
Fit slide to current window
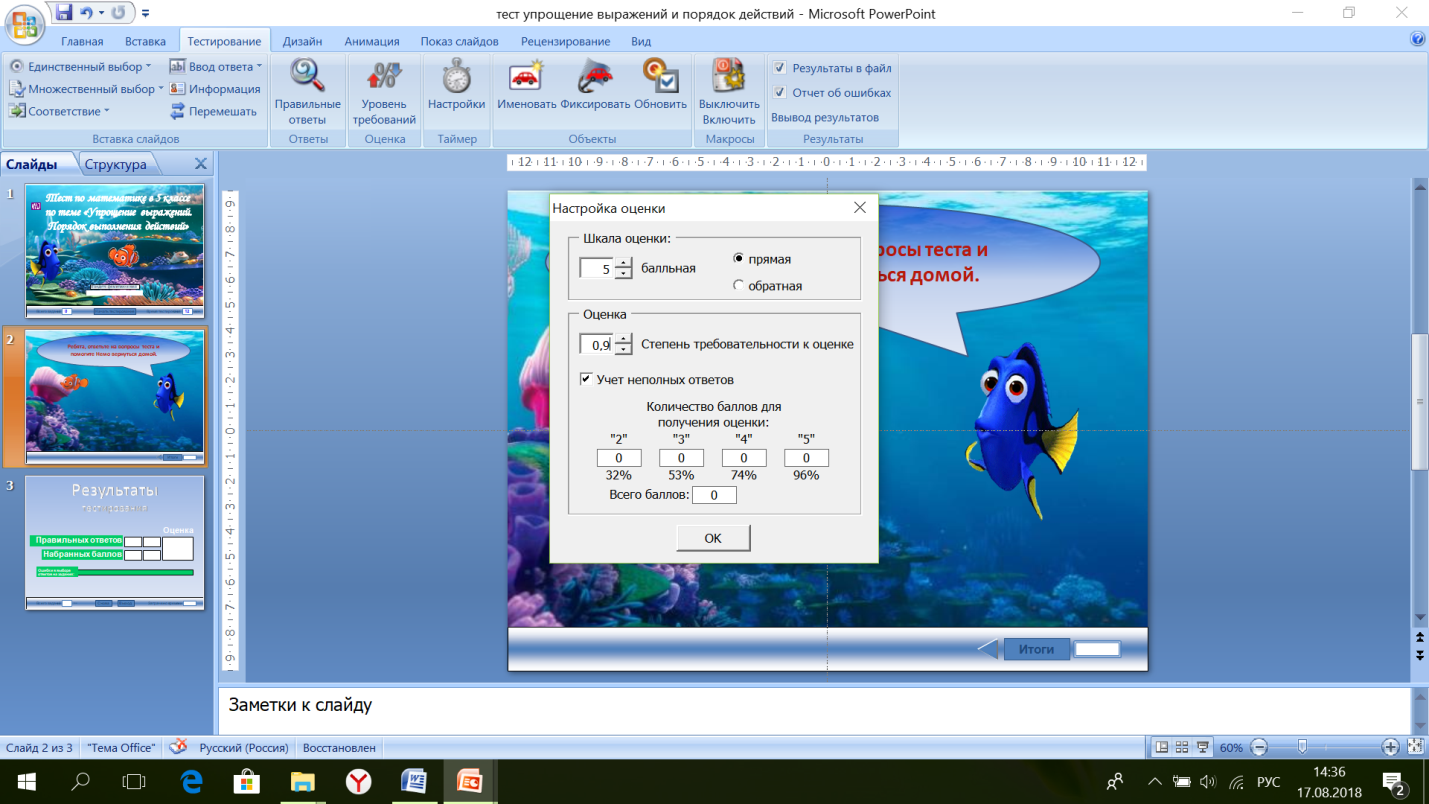pos(1415,747)
